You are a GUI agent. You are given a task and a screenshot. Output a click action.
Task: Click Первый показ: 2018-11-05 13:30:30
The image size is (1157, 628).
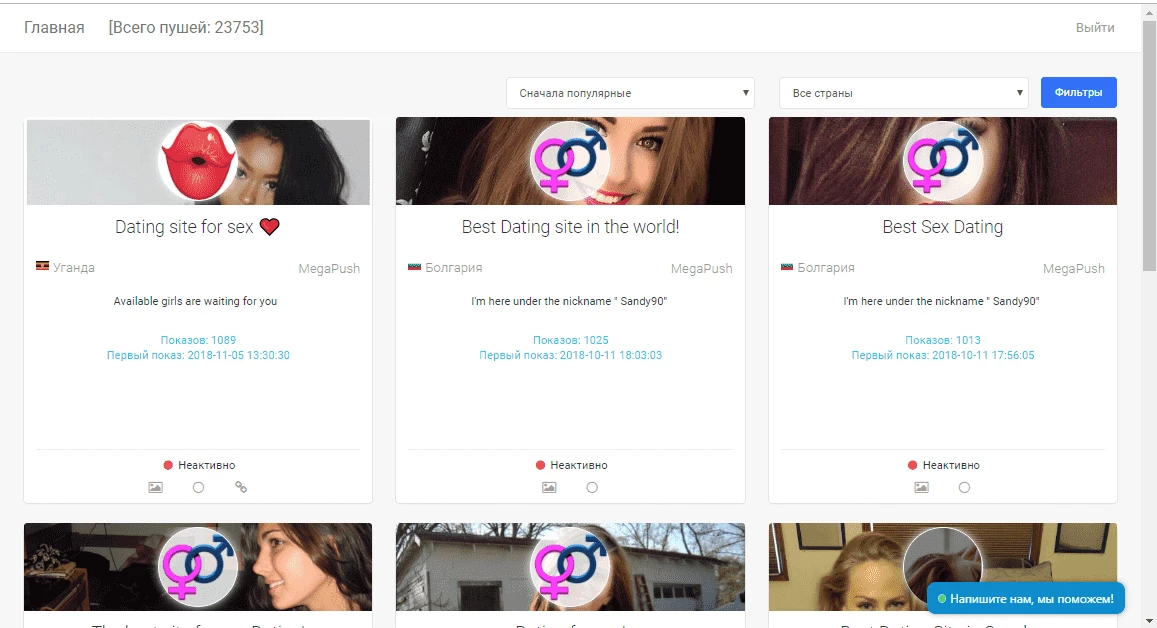198,355
